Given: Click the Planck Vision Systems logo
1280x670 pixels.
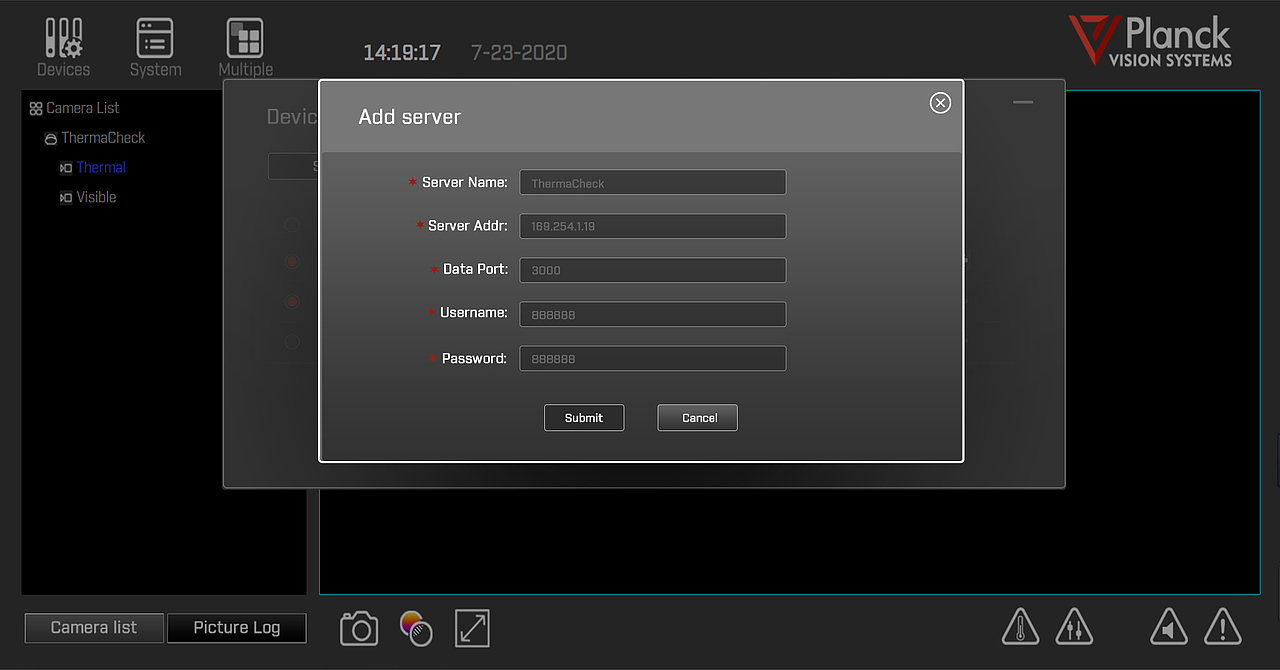Looking at the screenshot, I should [x=1150, y=41].
